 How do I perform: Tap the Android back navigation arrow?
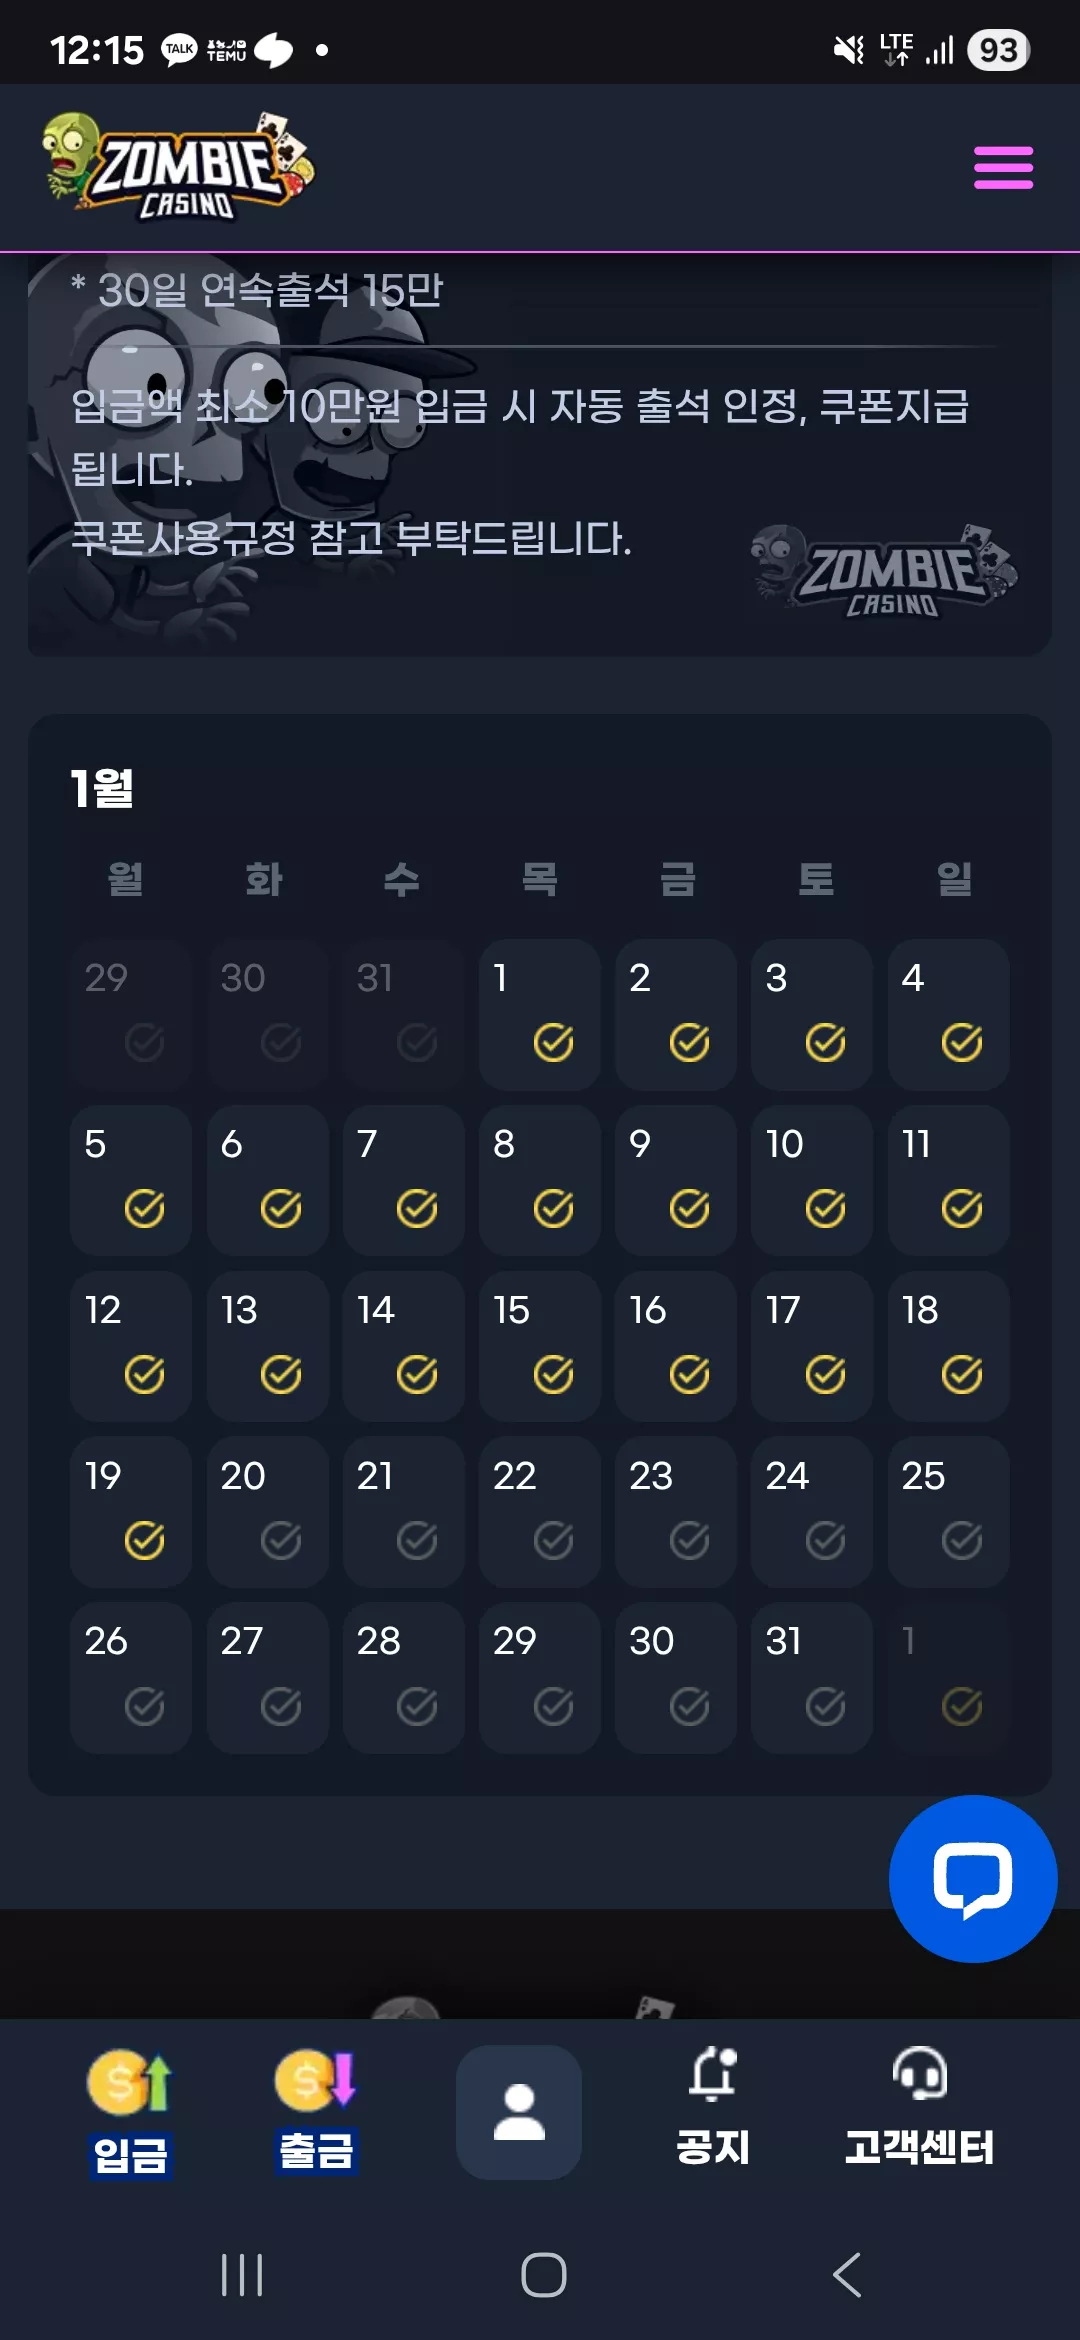(847, 2275)
